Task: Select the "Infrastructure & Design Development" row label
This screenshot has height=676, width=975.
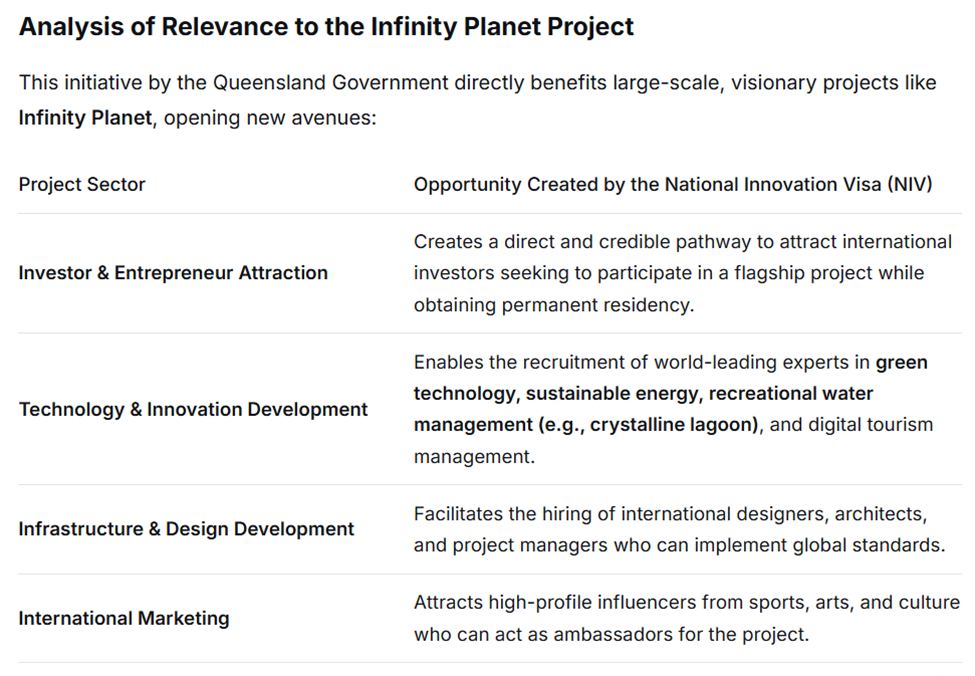Action: coord(186,529)
